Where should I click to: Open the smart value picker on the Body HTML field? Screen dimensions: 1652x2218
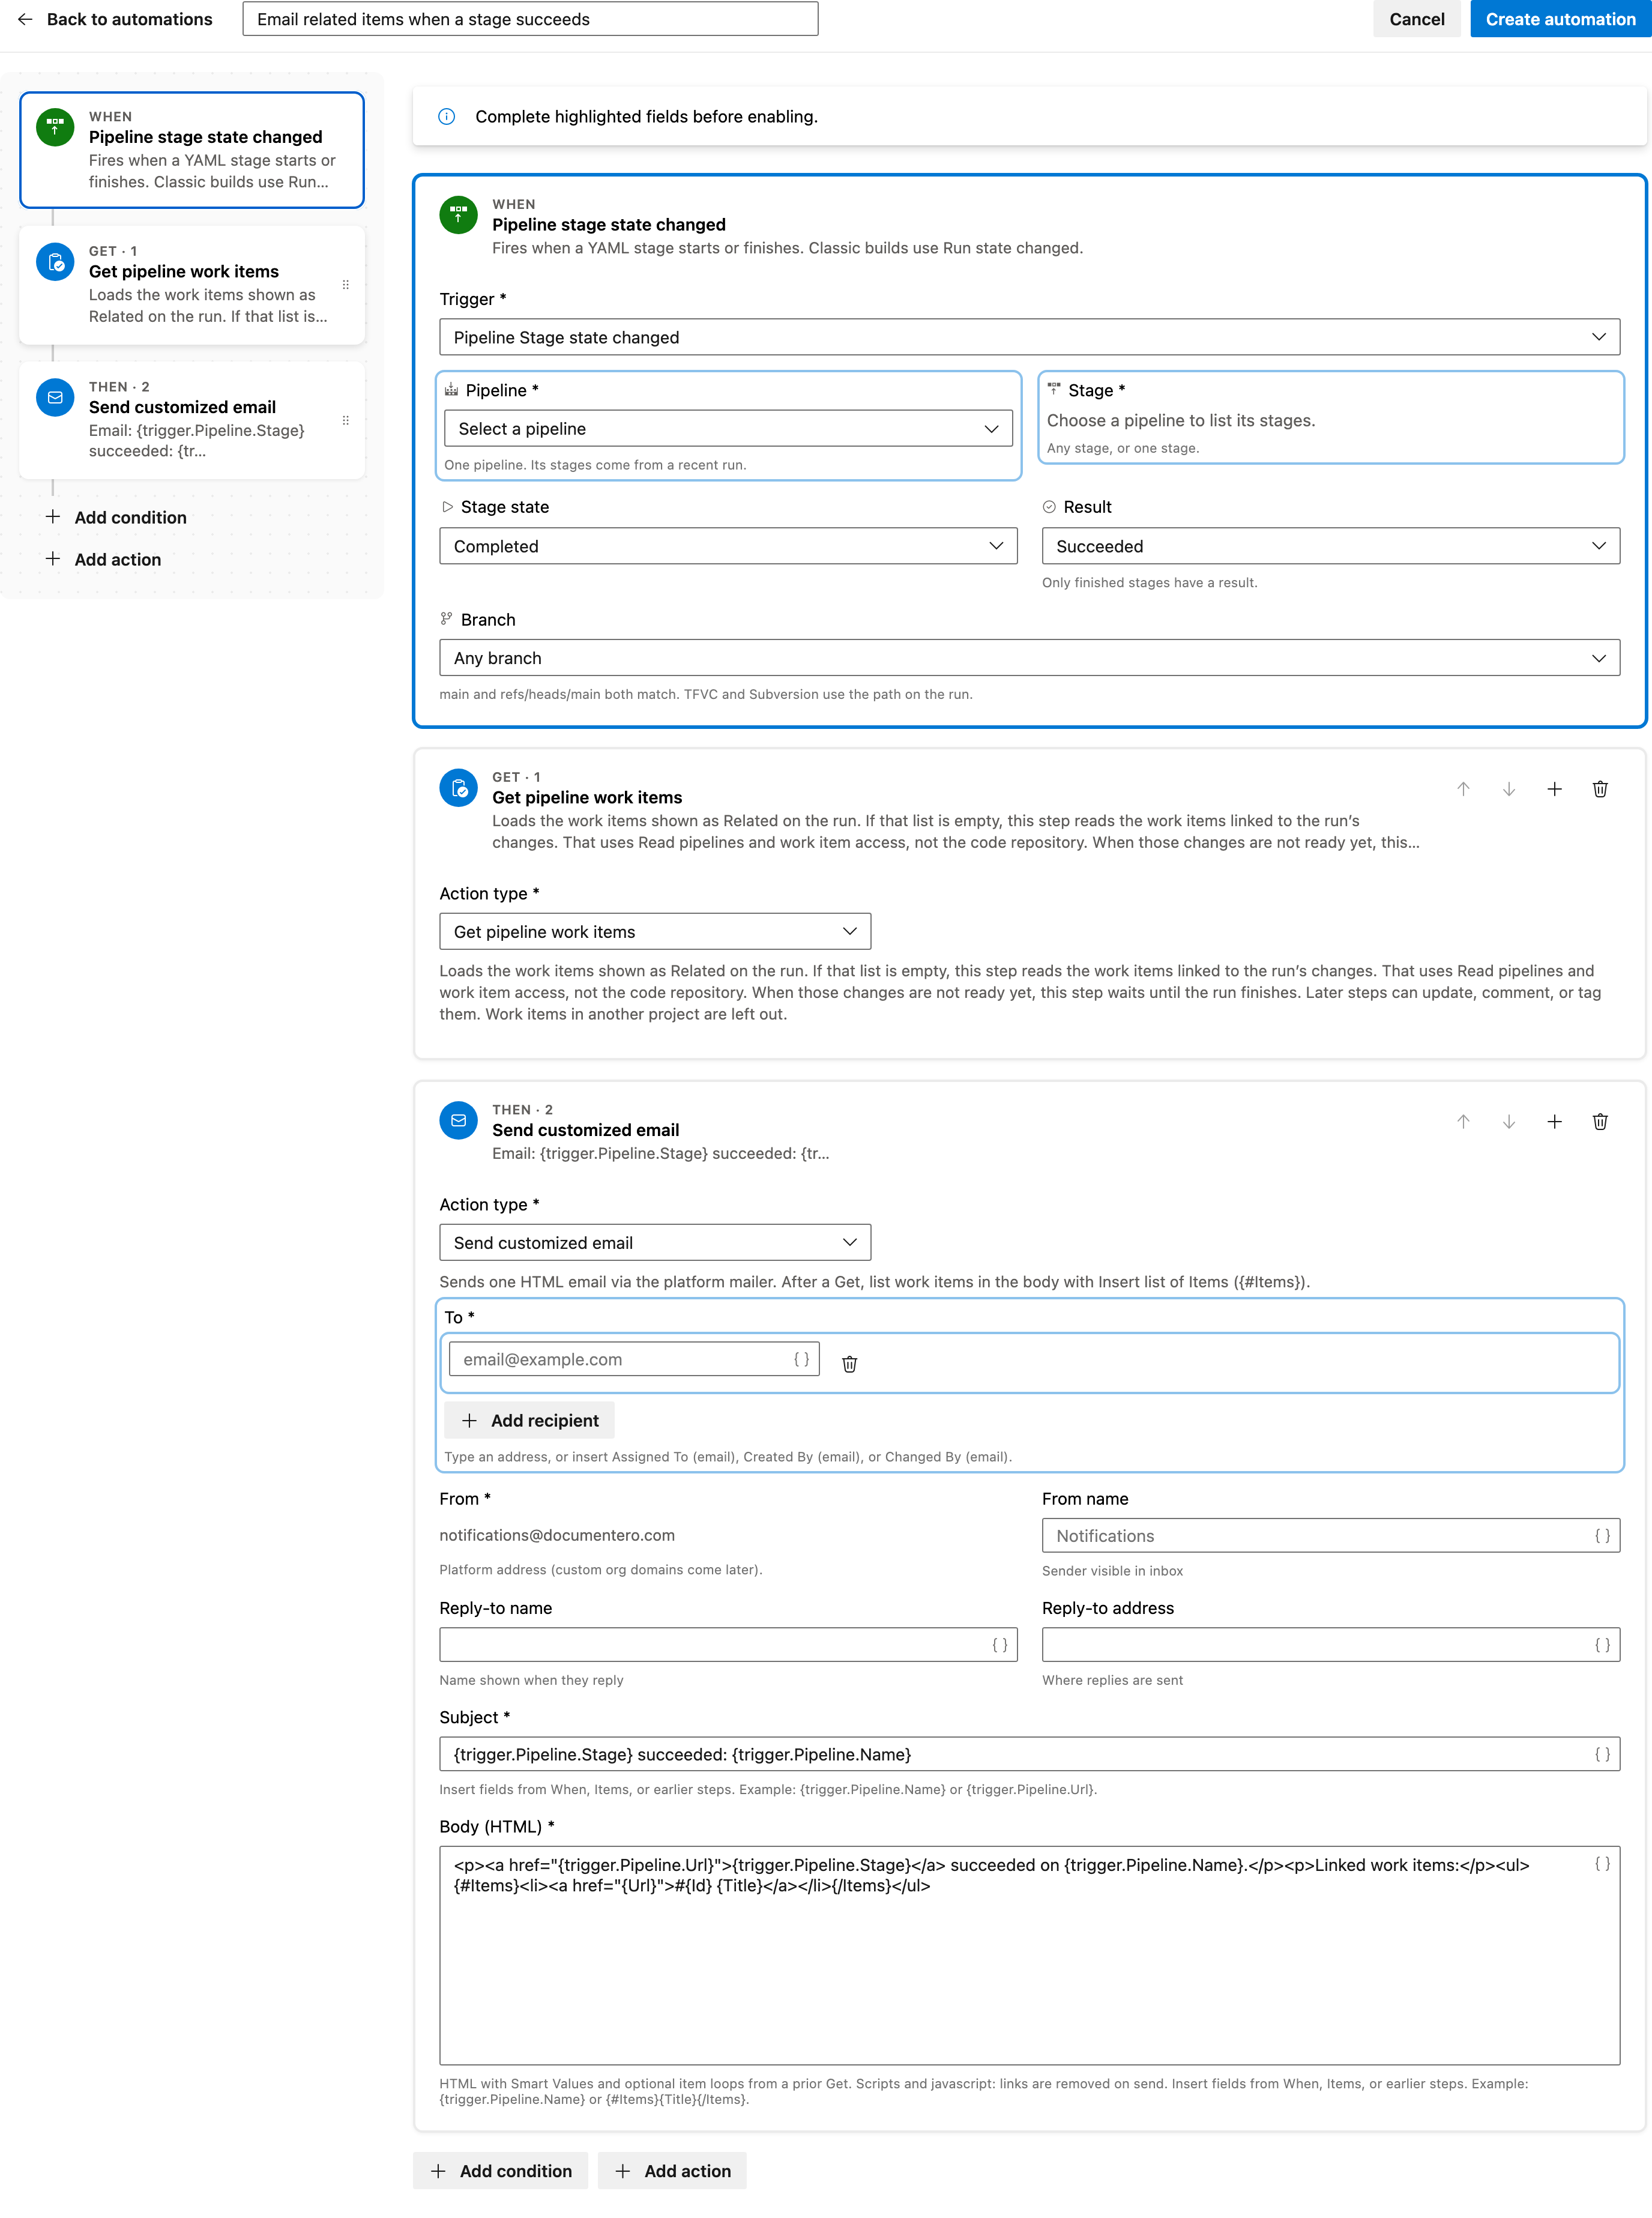(x=1602, y=1864)
